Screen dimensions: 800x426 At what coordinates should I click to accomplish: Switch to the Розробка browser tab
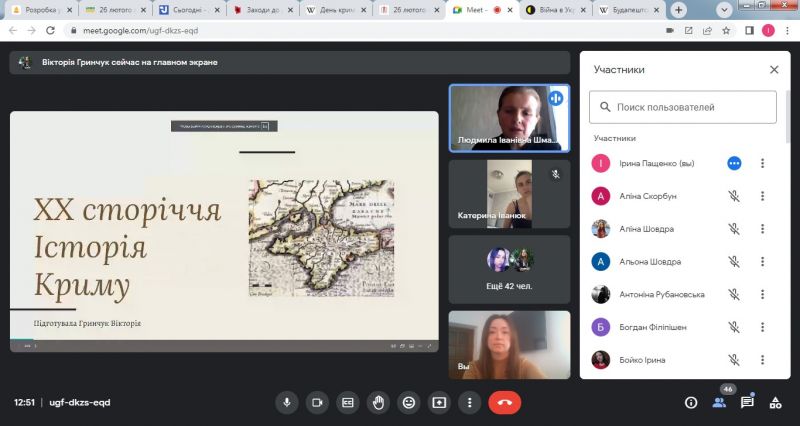tap(42, 10)
